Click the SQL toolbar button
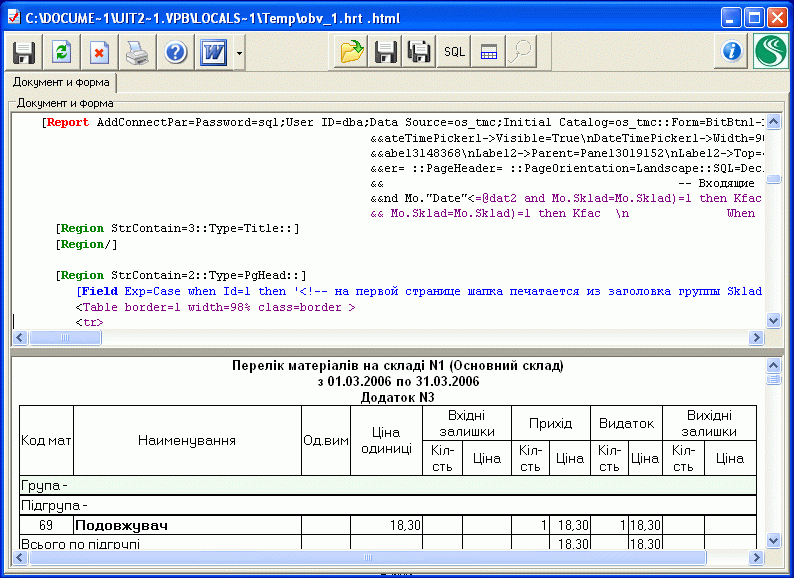794x578 pixels. (x=454, y=52)
